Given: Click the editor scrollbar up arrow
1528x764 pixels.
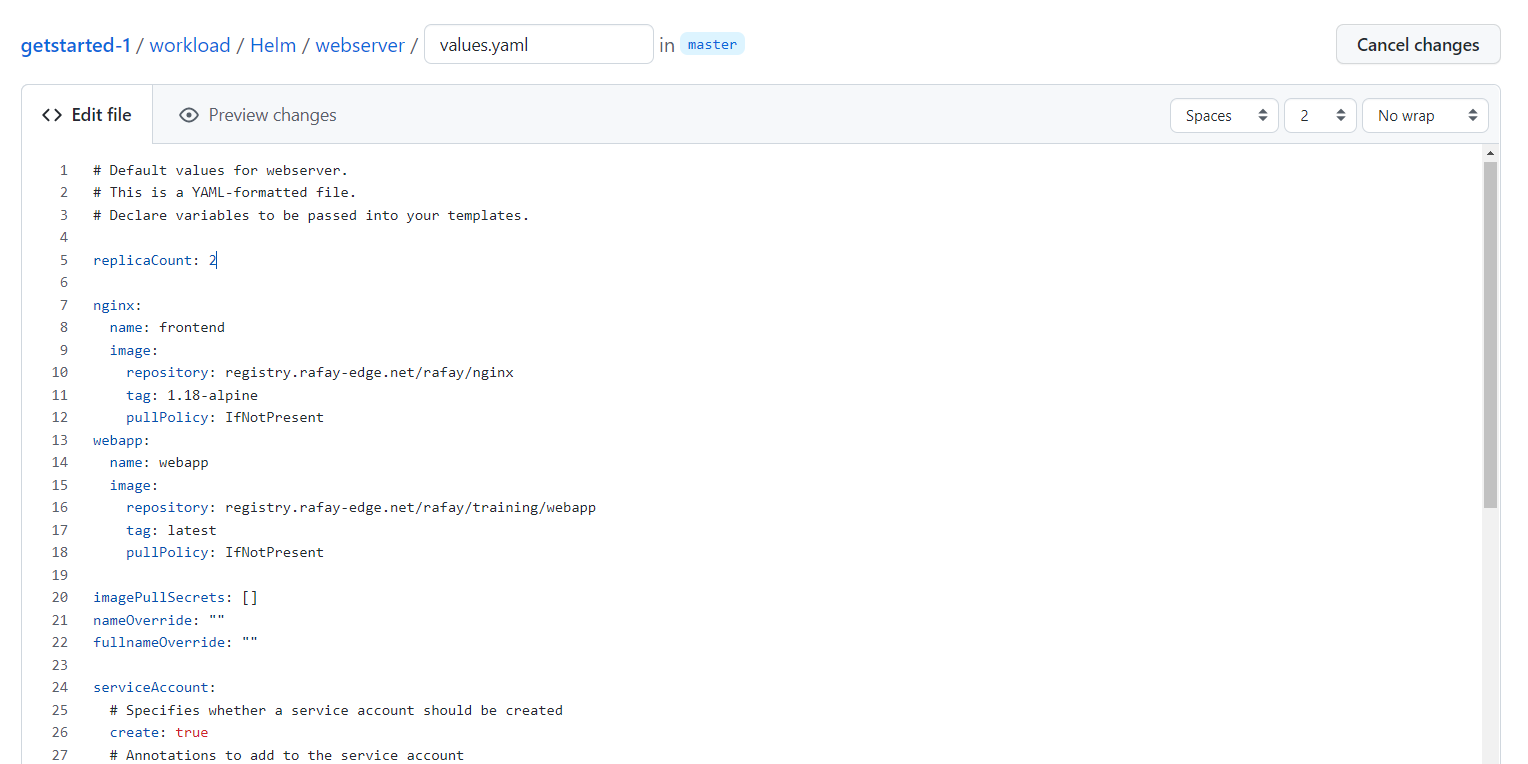Looking at the screenshot, I should (1490, 153).
